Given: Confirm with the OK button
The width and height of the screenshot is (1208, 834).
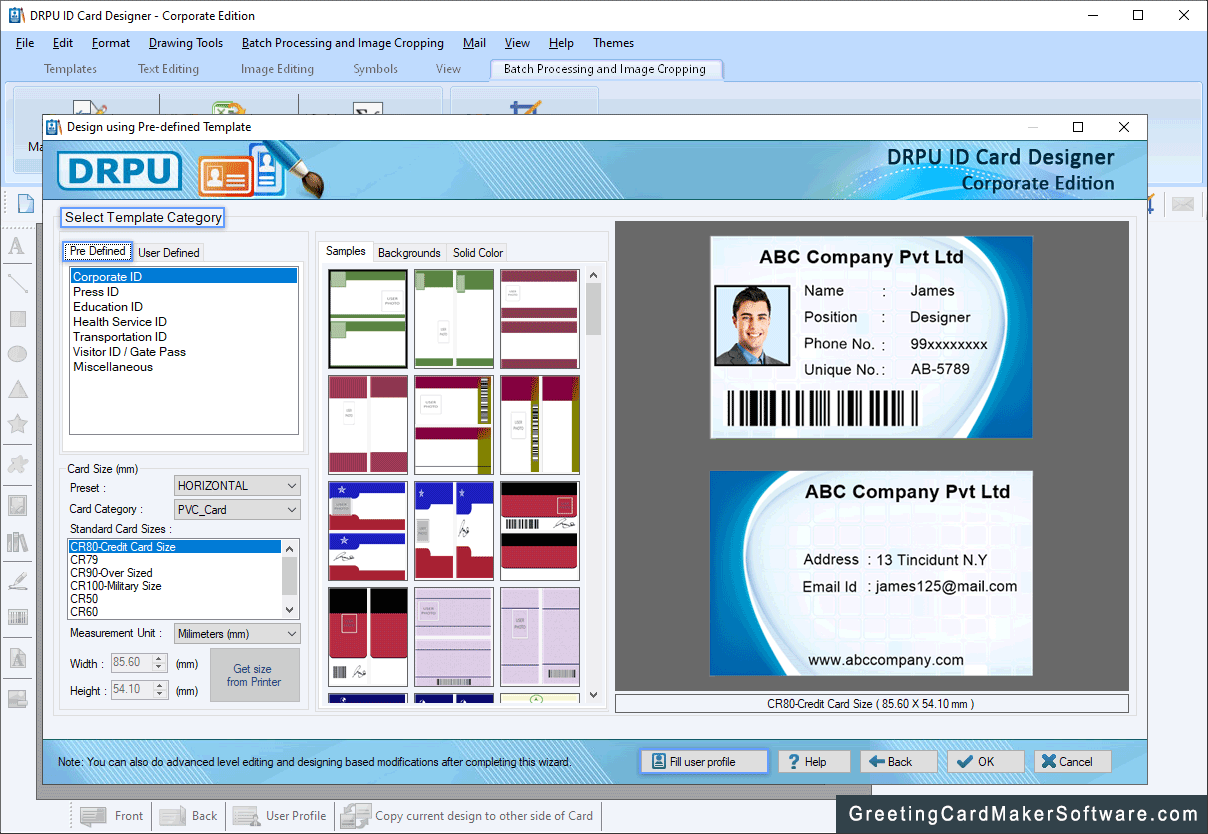Looking at the screenshot, I should coord(986,762).
